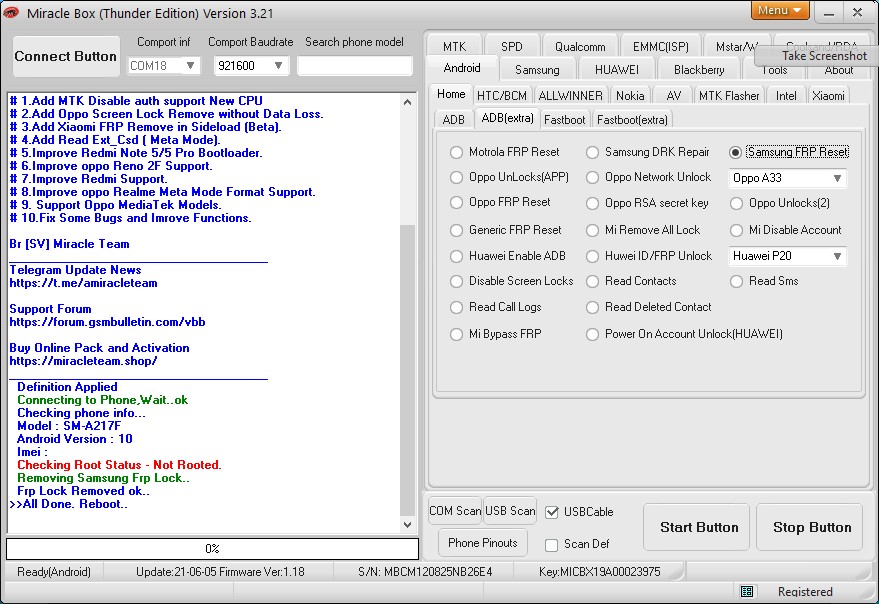Click the https://t.me/amiracleteam link

(x=84, y=283)
